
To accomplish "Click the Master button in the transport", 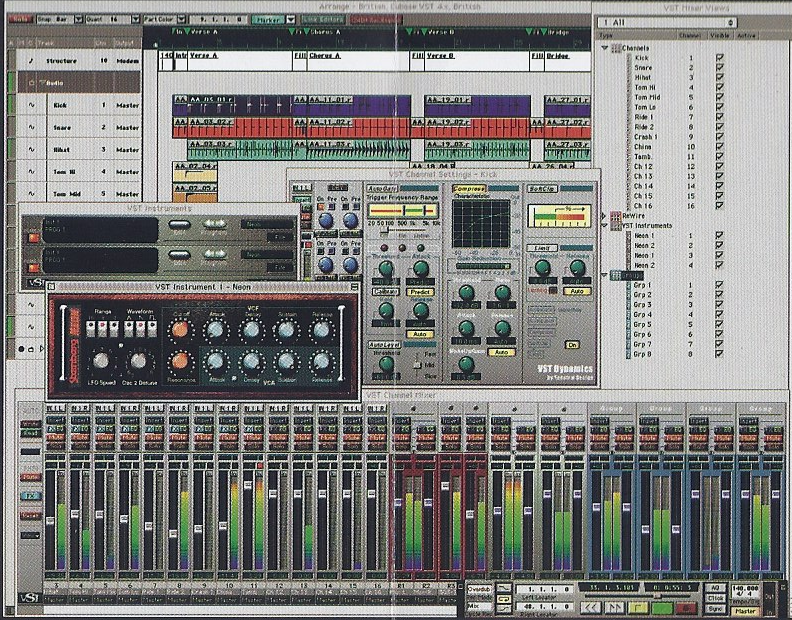I will [746, 611].
